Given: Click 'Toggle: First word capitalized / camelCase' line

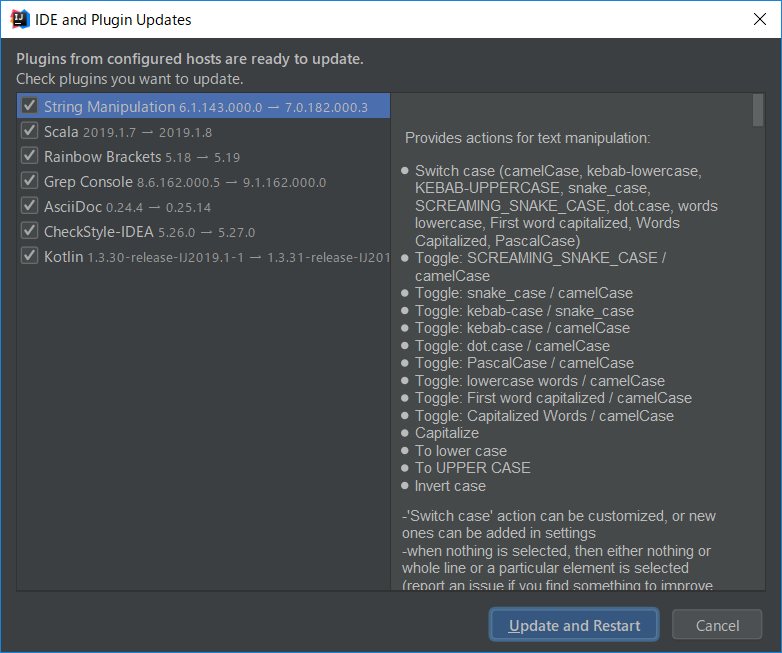Looking at the screenshot, I should [553, 398].
